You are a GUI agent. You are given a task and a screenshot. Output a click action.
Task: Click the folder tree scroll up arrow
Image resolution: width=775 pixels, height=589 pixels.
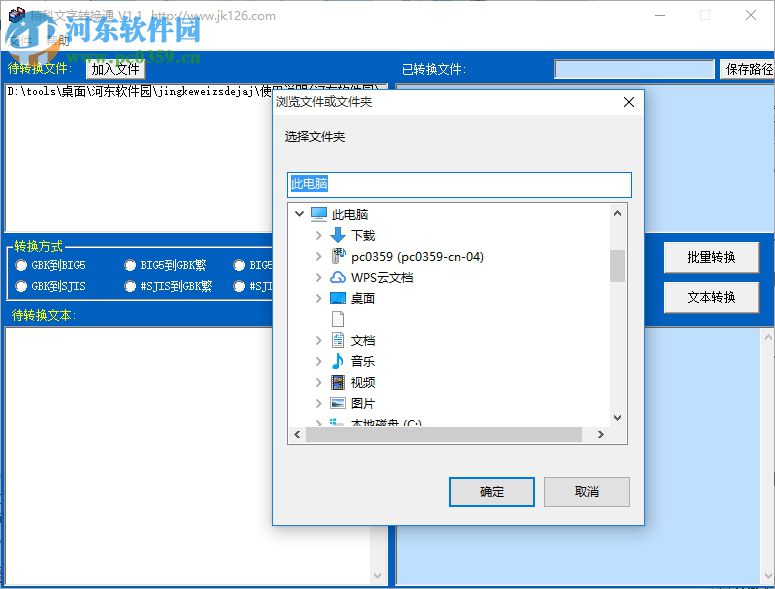point(617,213)
